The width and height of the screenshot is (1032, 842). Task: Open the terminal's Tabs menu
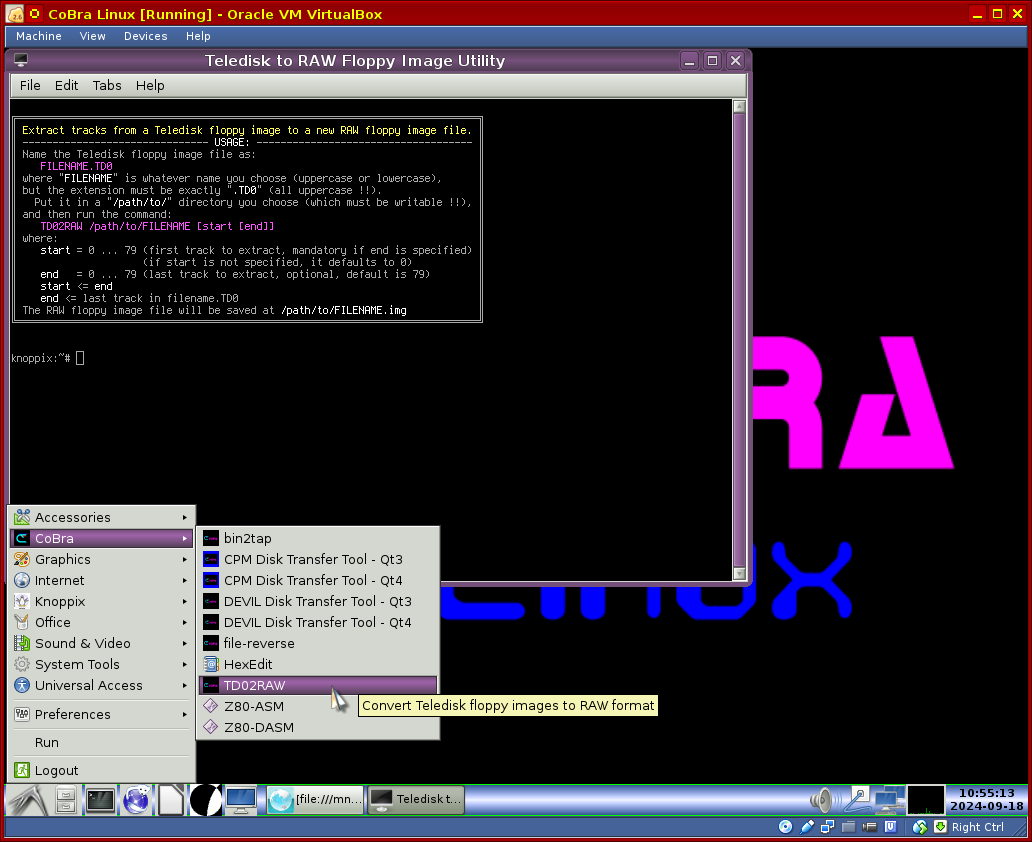click(107, 85)
